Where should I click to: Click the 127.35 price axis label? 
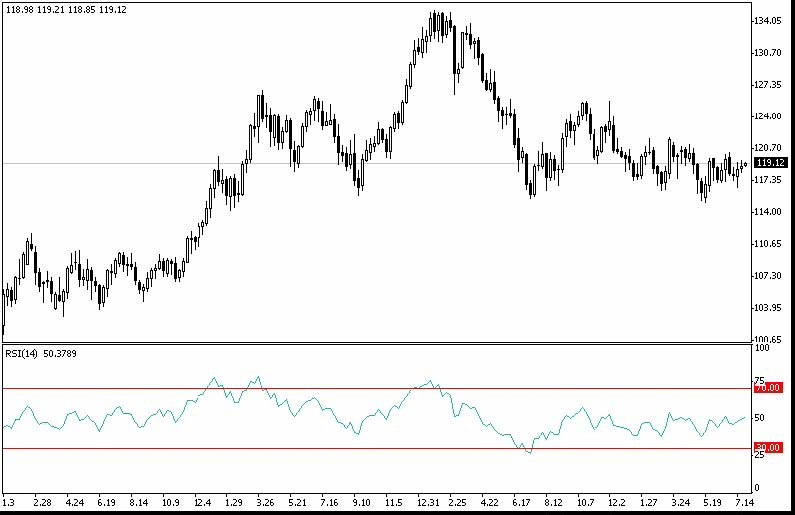point(769,84)
